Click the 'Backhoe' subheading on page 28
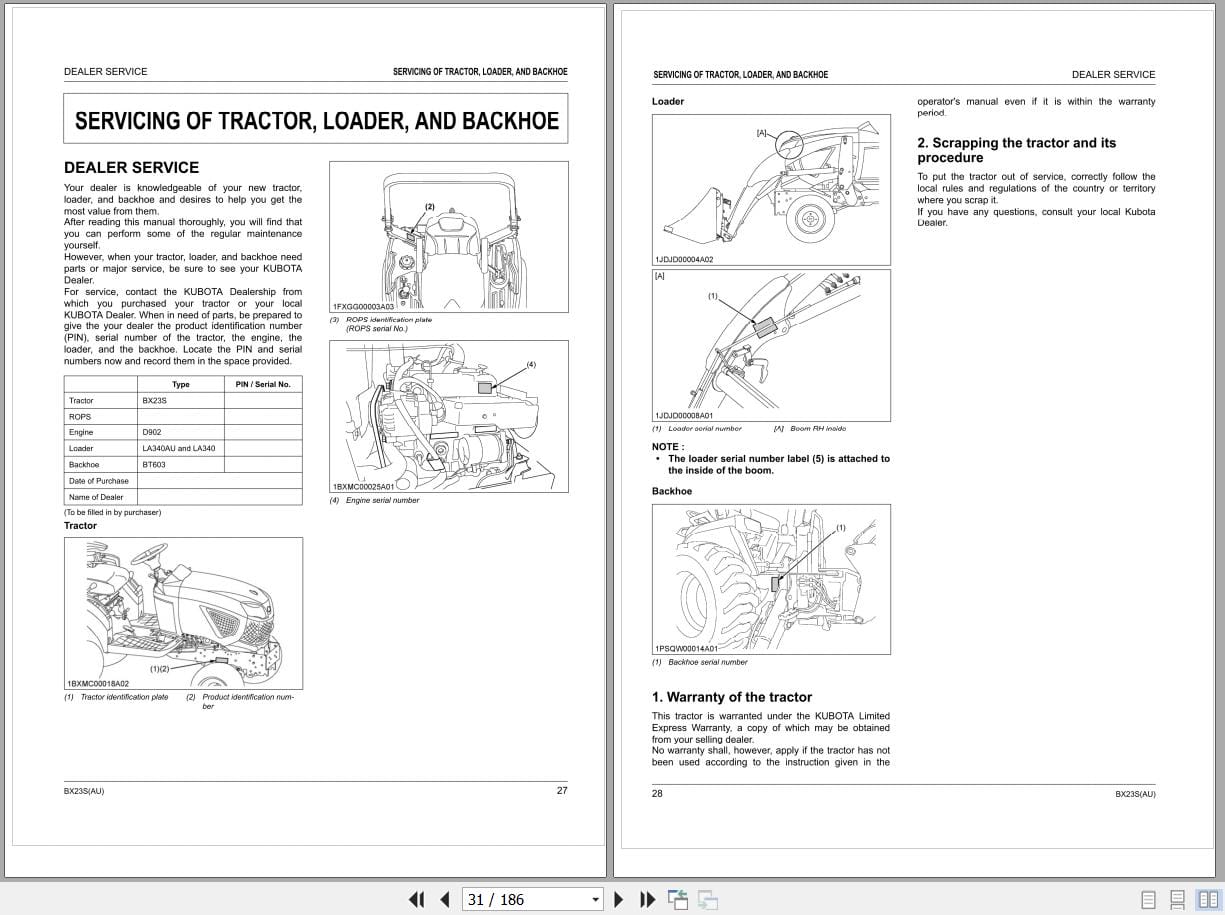1225x915 pixels. click(672, 491)
